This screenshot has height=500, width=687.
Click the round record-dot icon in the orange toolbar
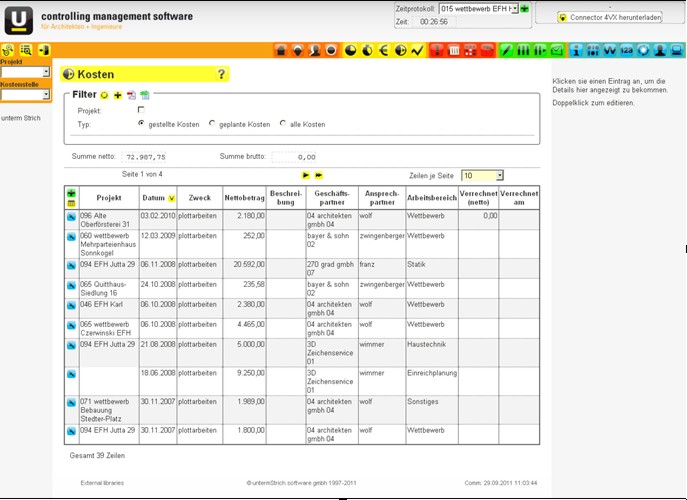331,50
